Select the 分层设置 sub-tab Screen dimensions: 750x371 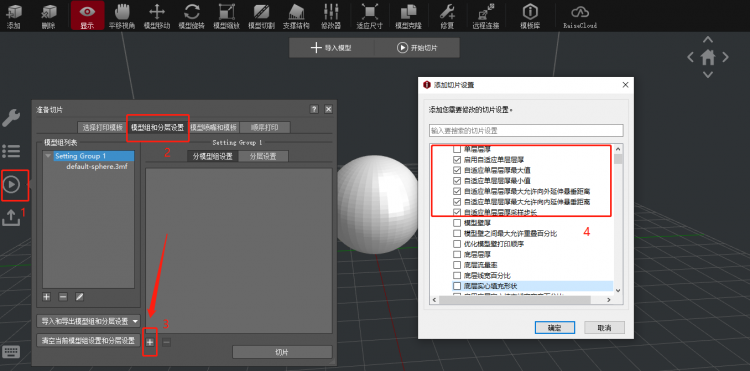263,156
